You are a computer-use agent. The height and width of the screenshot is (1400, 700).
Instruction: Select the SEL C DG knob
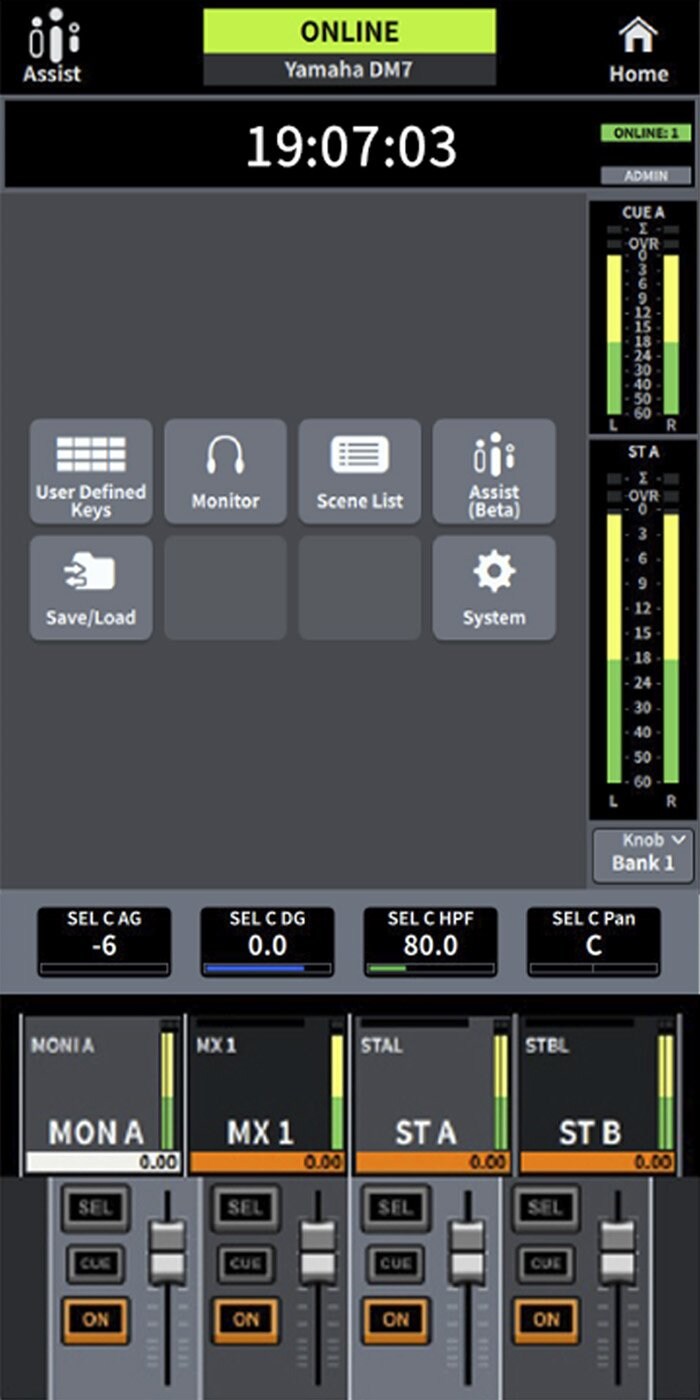pos(267,941)
